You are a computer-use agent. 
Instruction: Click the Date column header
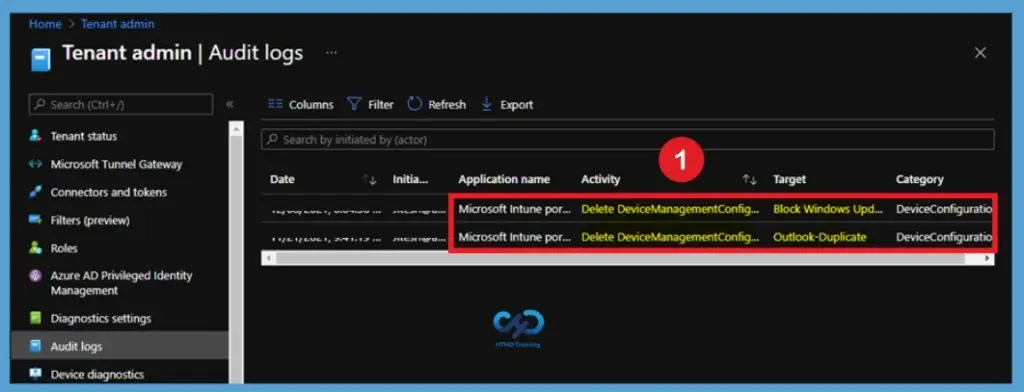click(282, 179)
